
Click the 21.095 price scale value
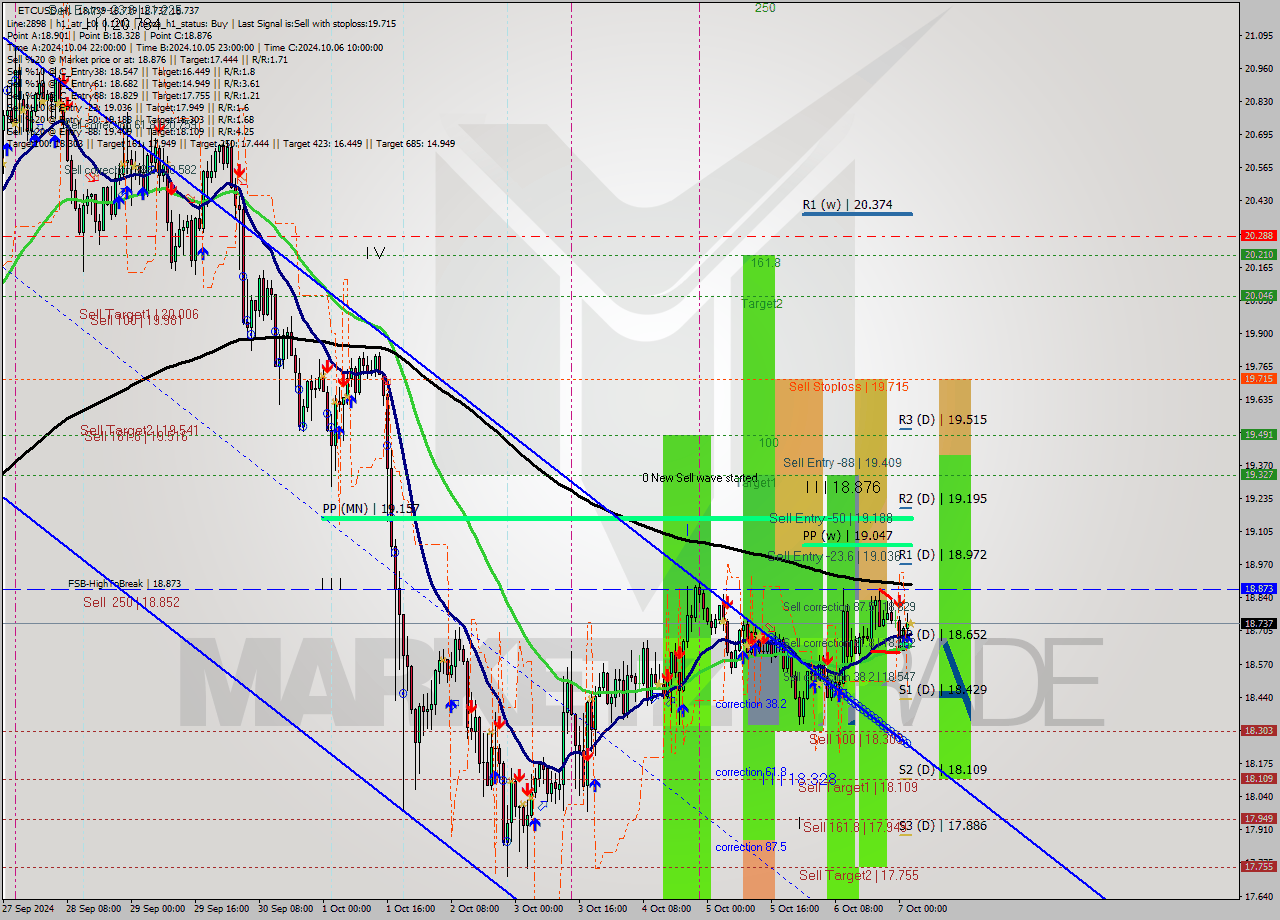1258,36
